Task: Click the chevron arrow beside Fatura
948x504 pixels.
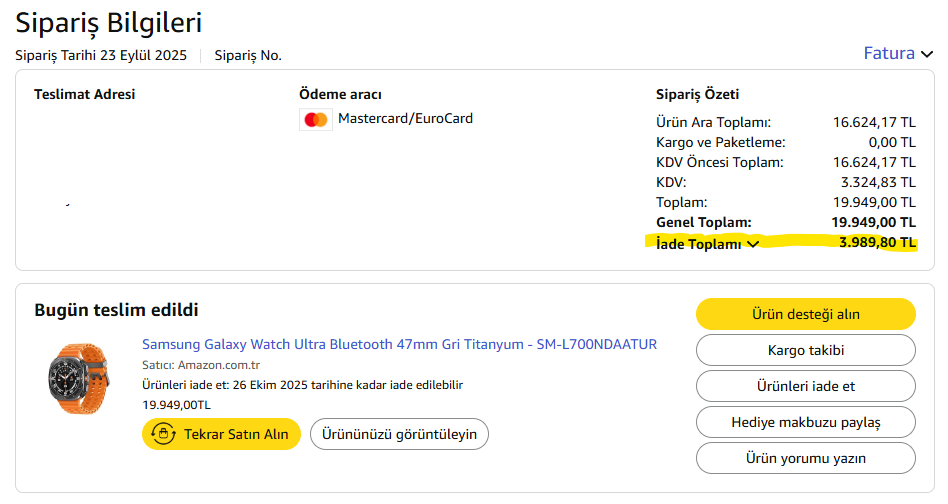Action: tap(927, 54)
